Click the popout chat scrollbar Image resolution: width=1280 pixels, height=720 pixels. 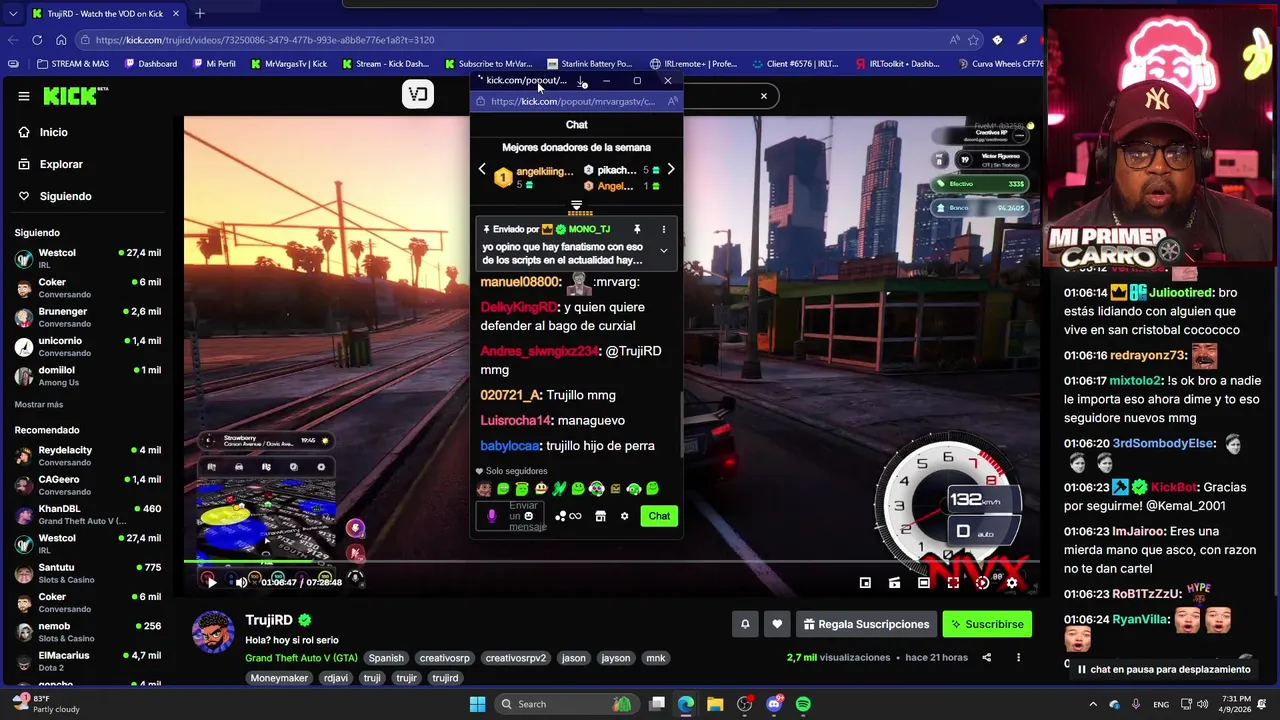[681, 425]
